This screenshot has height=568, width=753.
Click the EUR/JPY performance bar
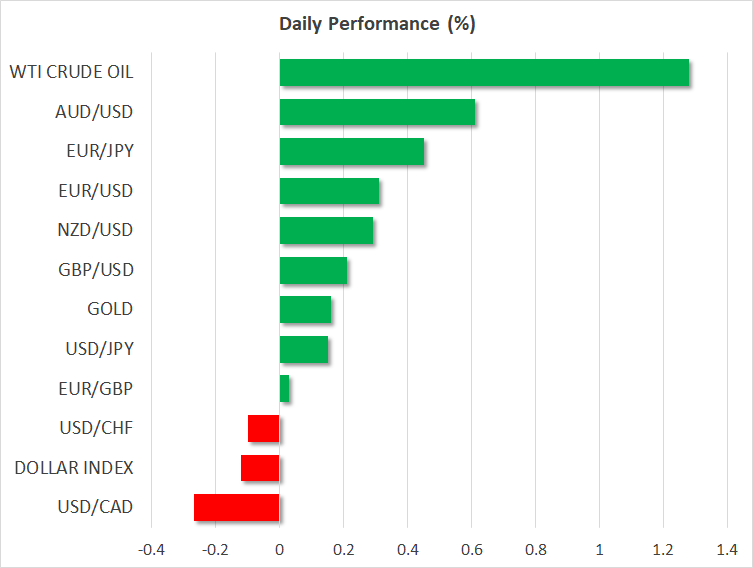pos(351,151)
